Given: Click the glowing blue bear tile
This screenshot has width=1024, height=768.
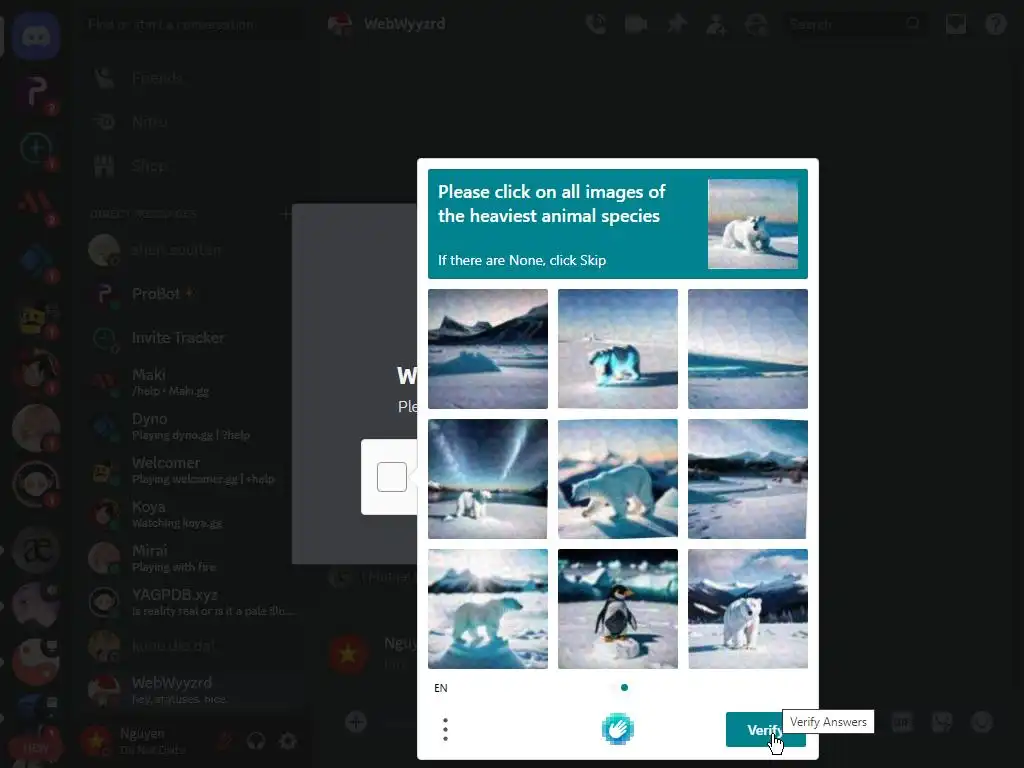Looking at the screenshot, I should pyautogui.click(x=618, y=349).
